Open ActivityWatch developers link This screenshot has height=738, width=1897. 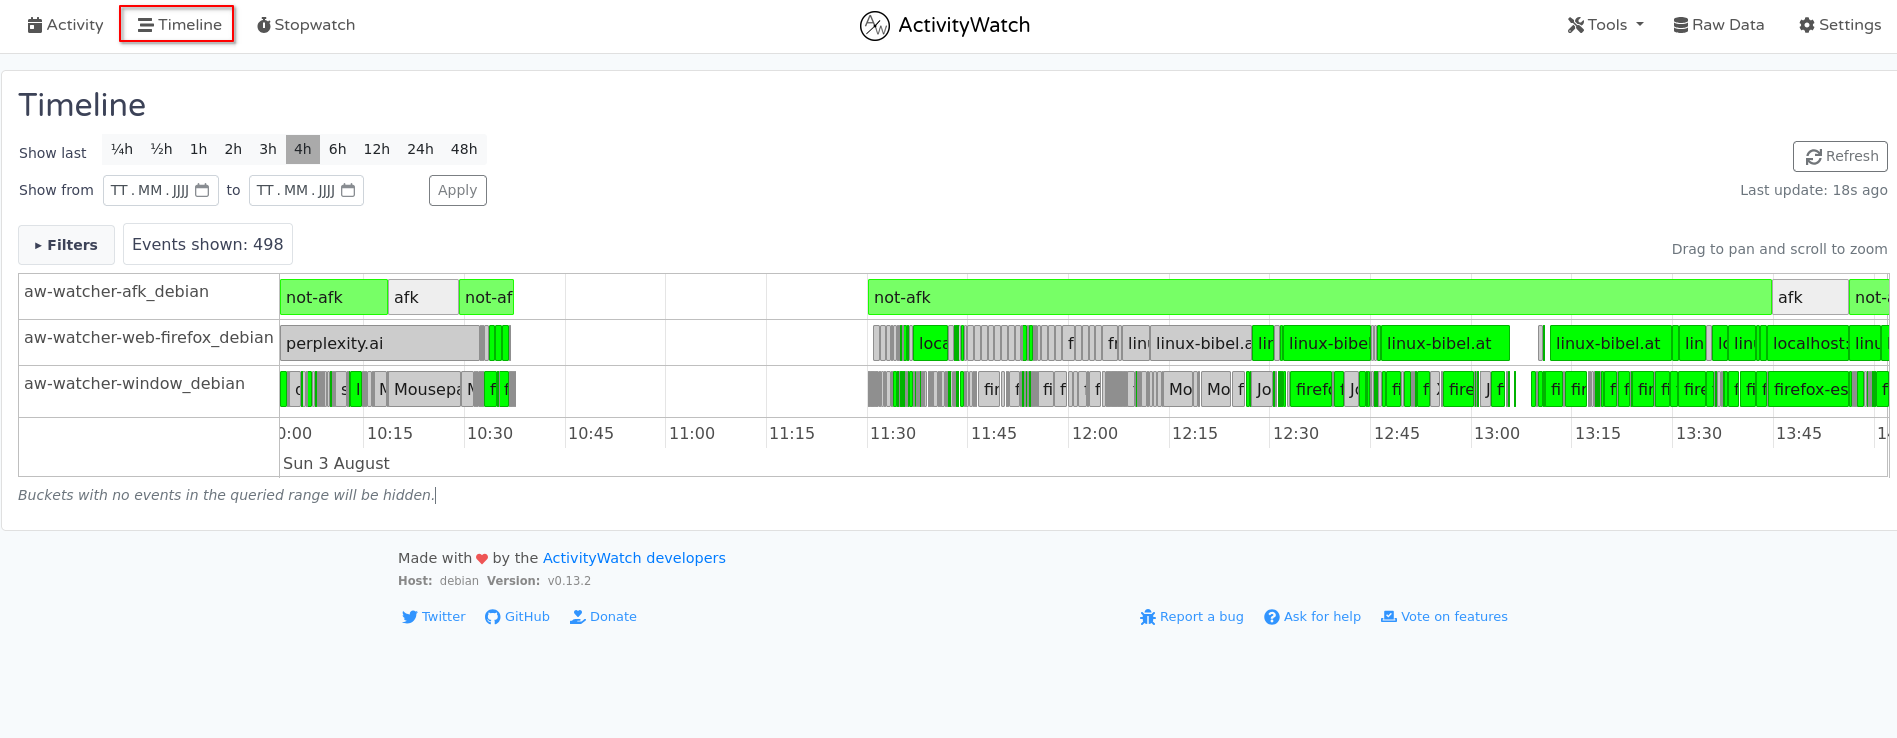[x=634, y=558]
